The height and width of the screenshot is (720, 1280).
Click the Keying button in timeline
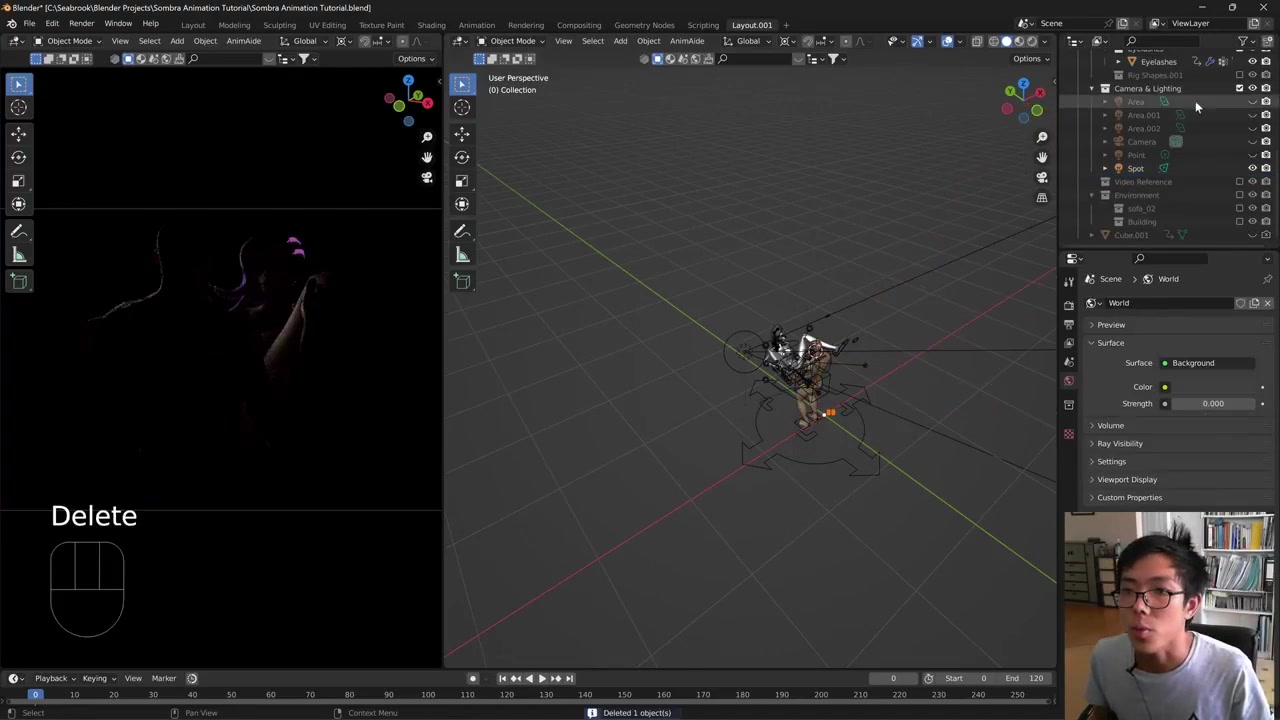click(97, 678)
